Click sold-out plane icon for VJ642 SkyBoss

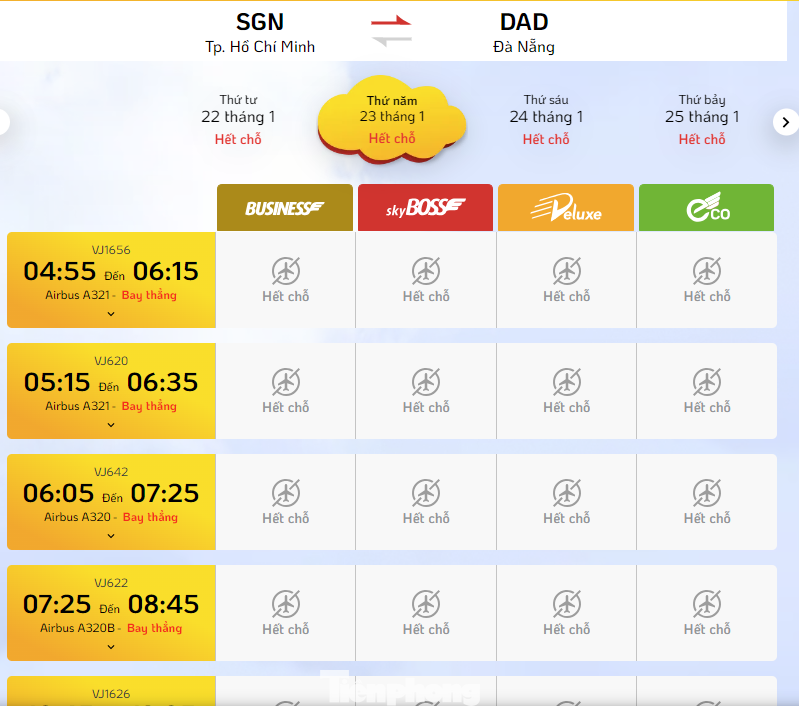(x=426, y=492)
